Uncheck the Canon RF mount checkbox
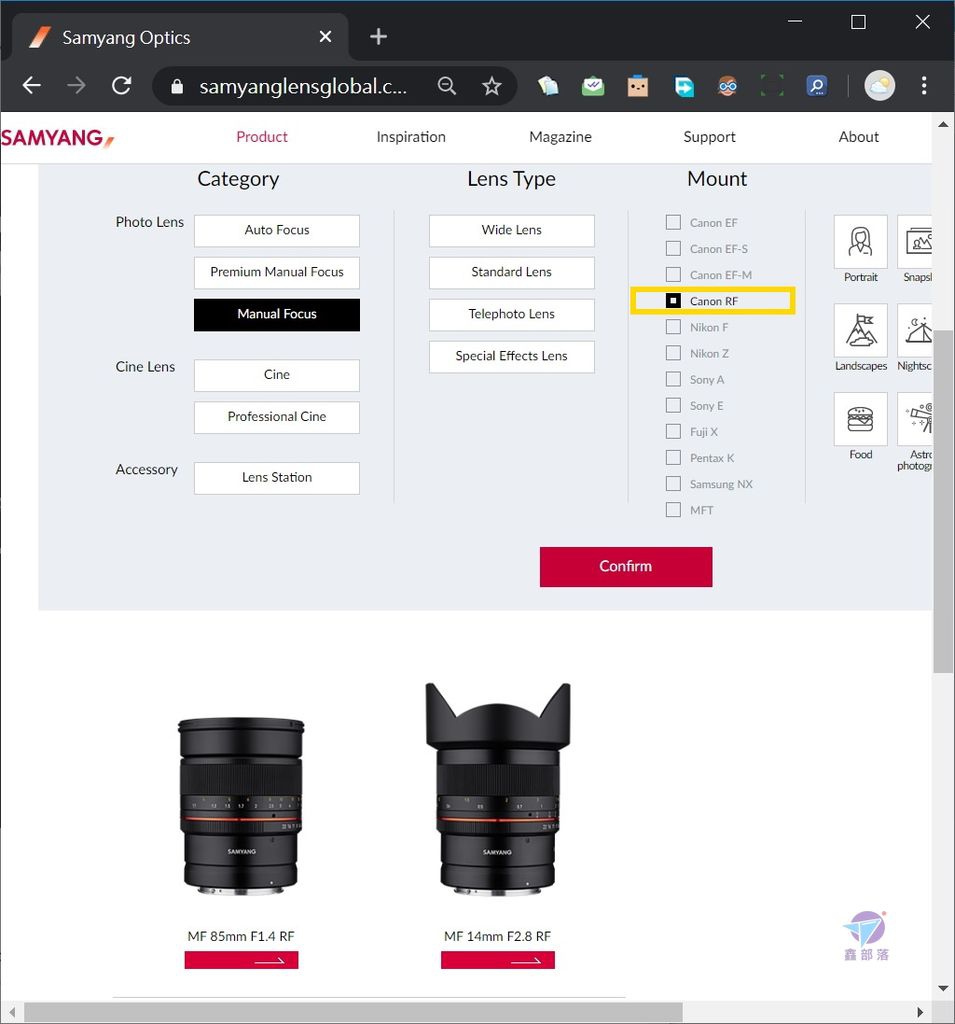Viewport: 955px width, 1024px height. tap(673, 301)
